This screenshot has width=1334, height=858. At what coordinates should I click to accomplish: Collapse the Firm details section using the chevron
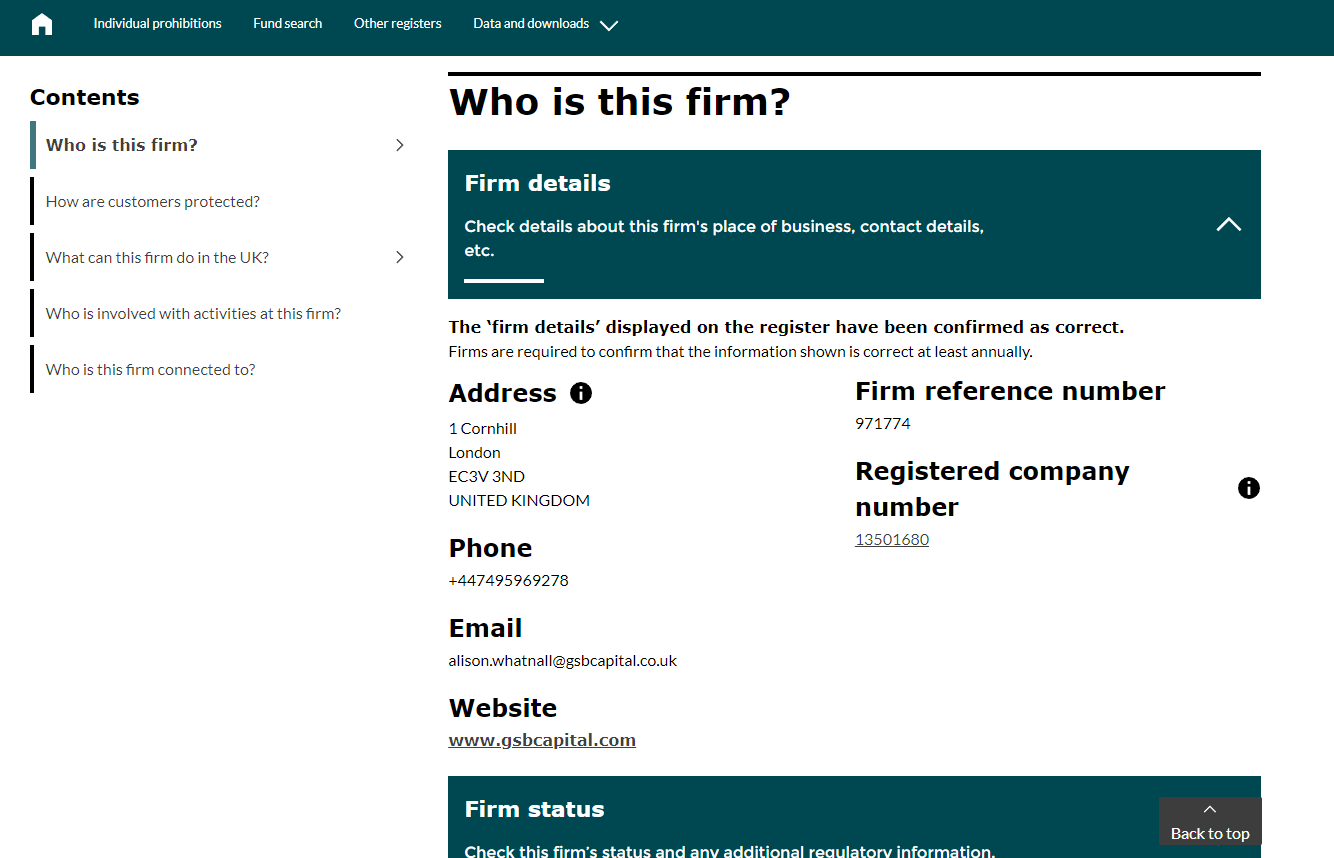tap(1228, 225)
